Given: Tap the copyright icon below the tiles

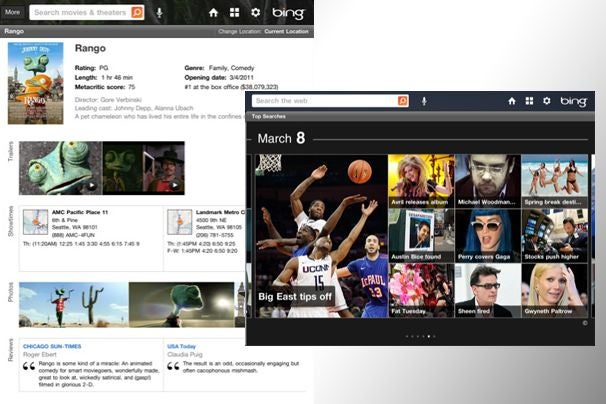Looking at the screenshot, I should [585, 323].
